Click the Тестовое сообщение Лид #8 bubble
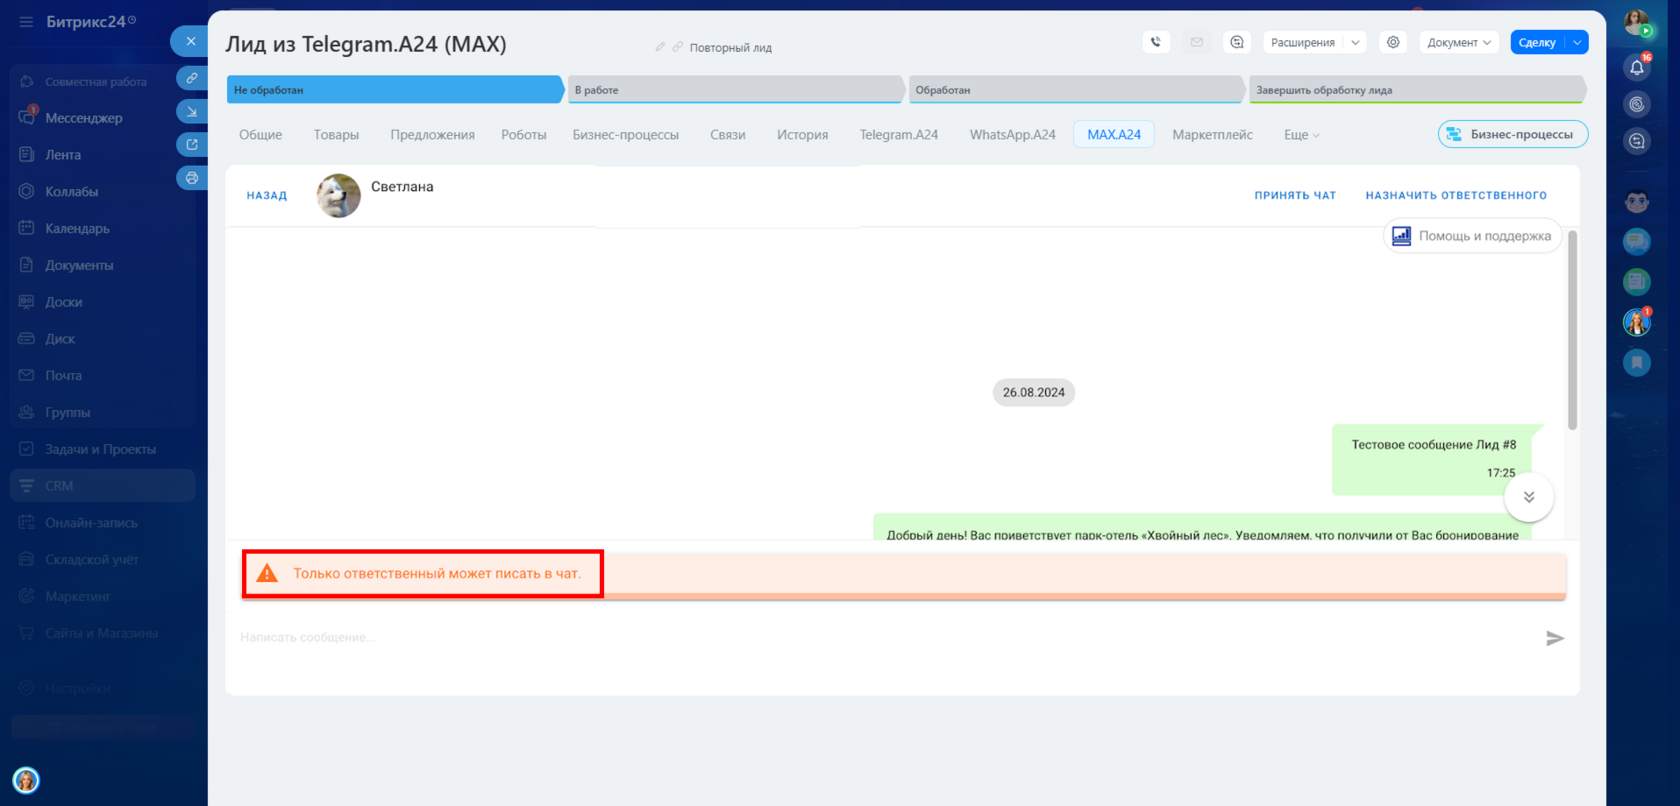This screenshot has height=806, width=1680. pos(1433,459)
